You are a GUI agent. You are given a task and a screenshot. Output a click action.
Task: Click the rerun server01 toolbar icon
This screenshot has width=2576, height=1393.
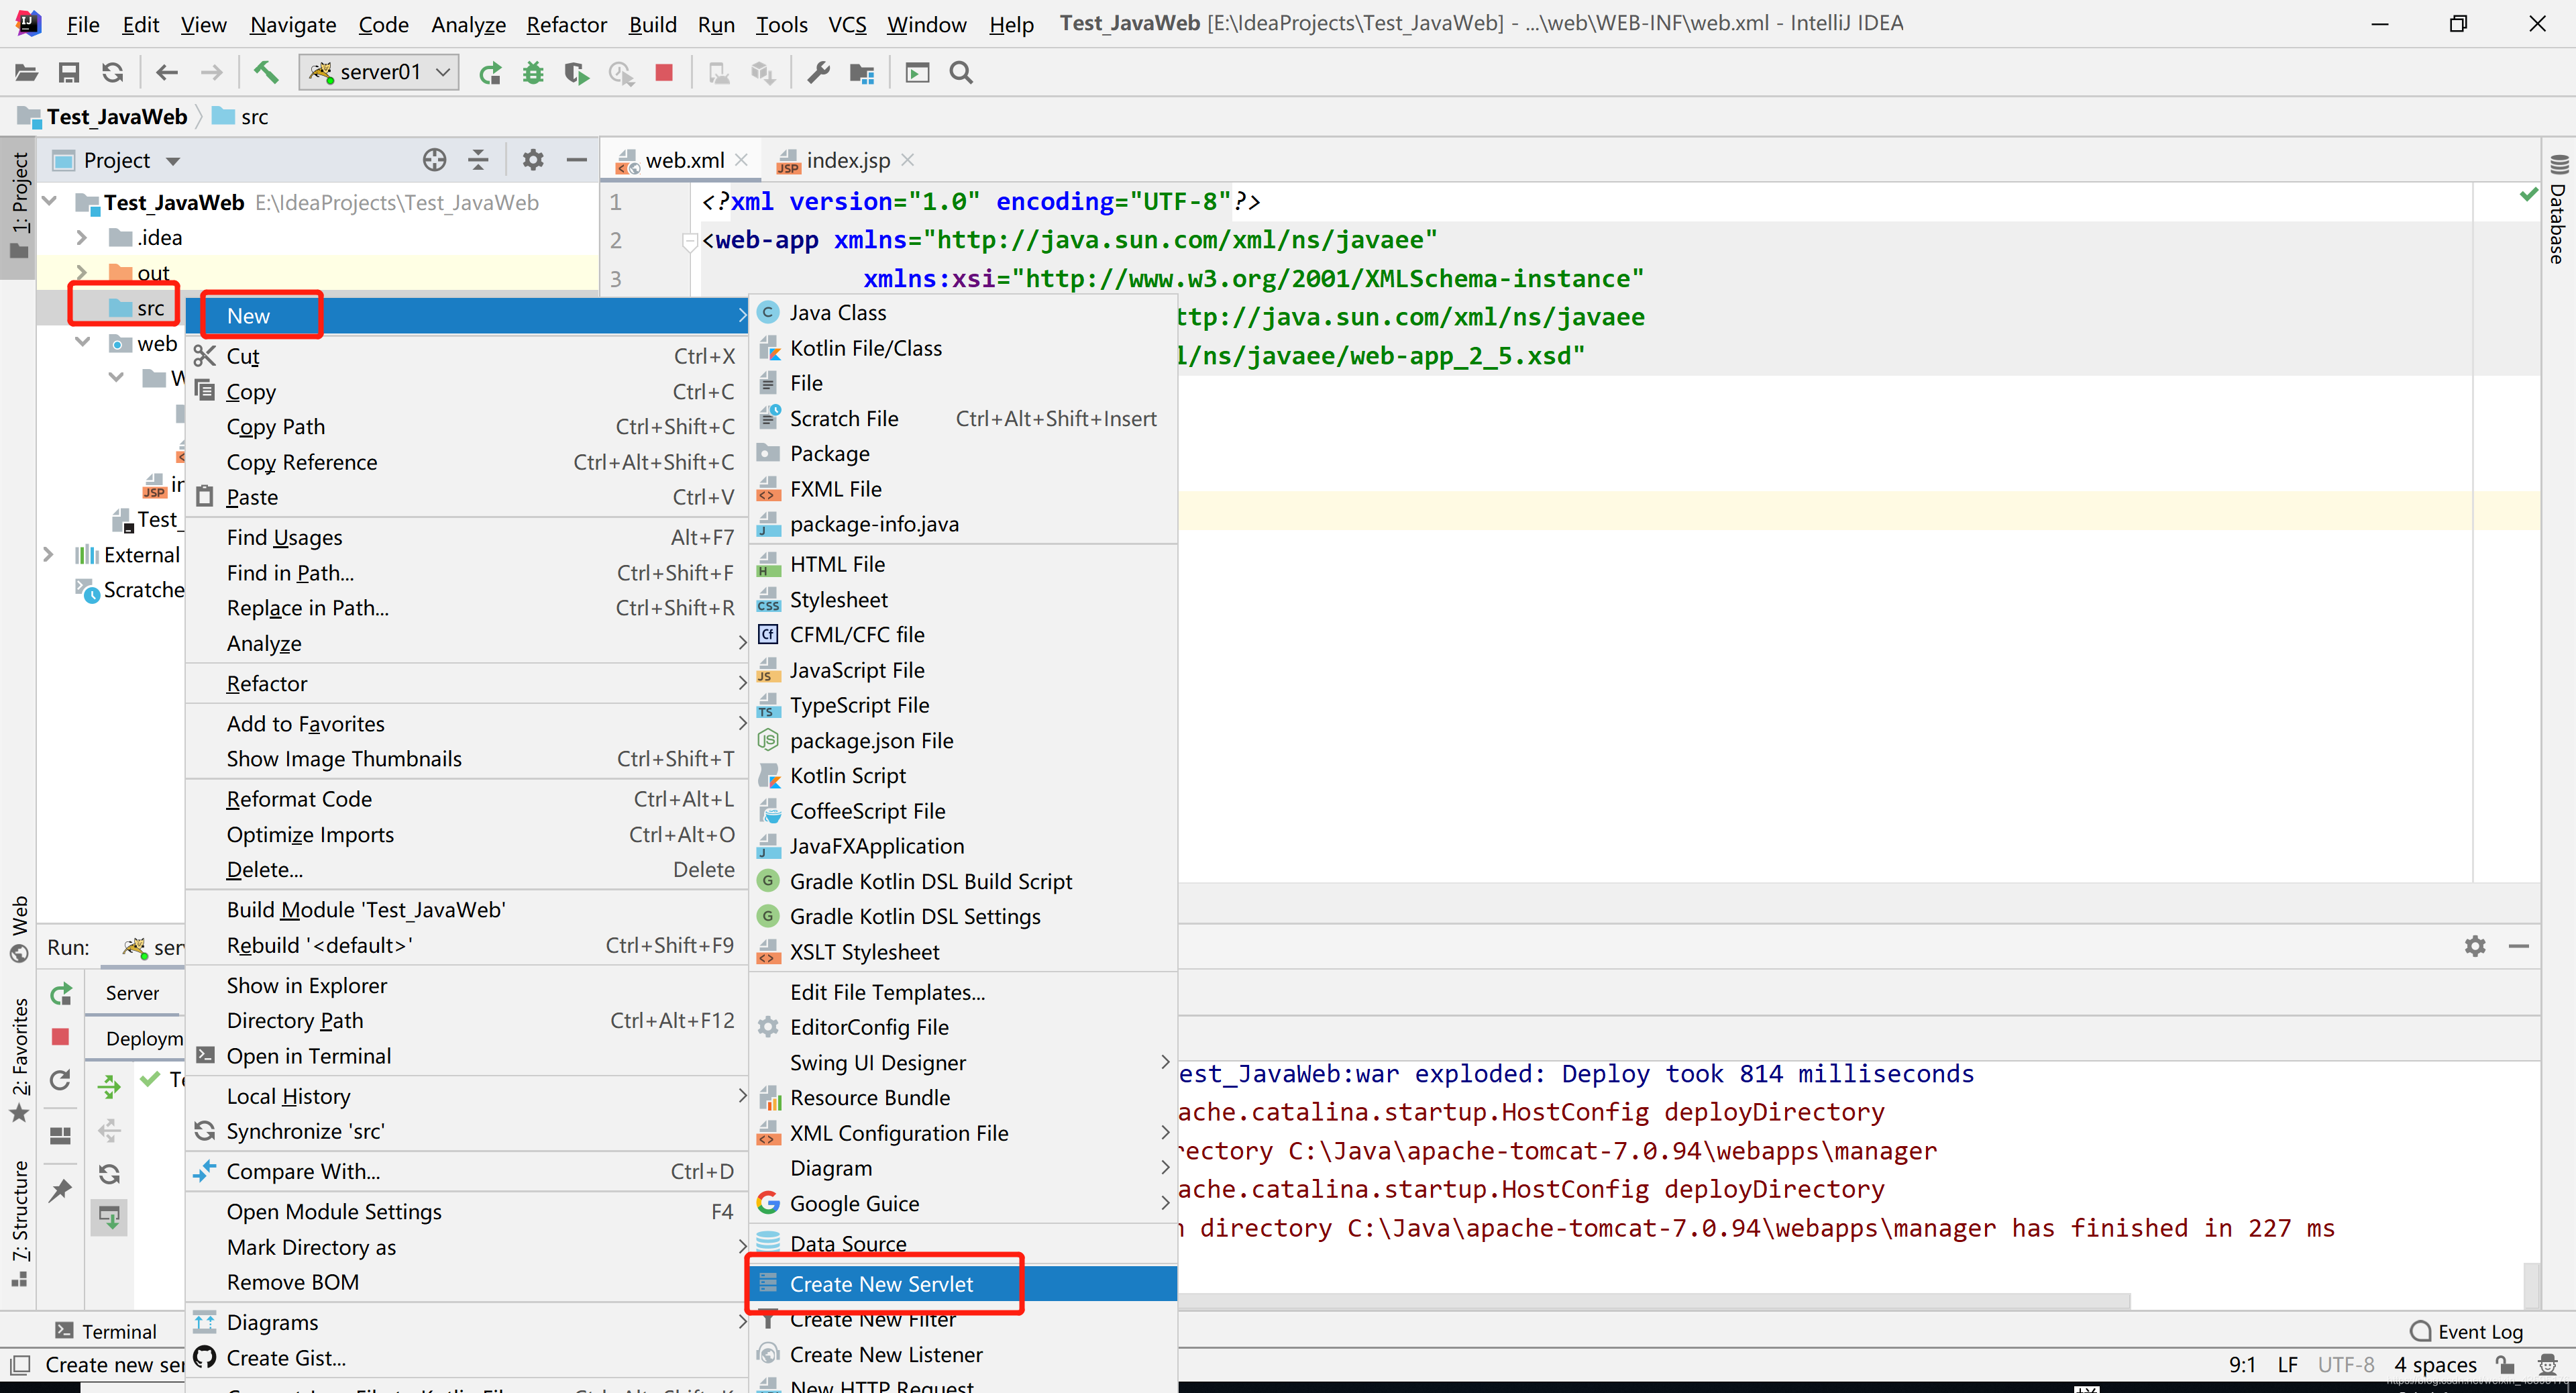490,72
